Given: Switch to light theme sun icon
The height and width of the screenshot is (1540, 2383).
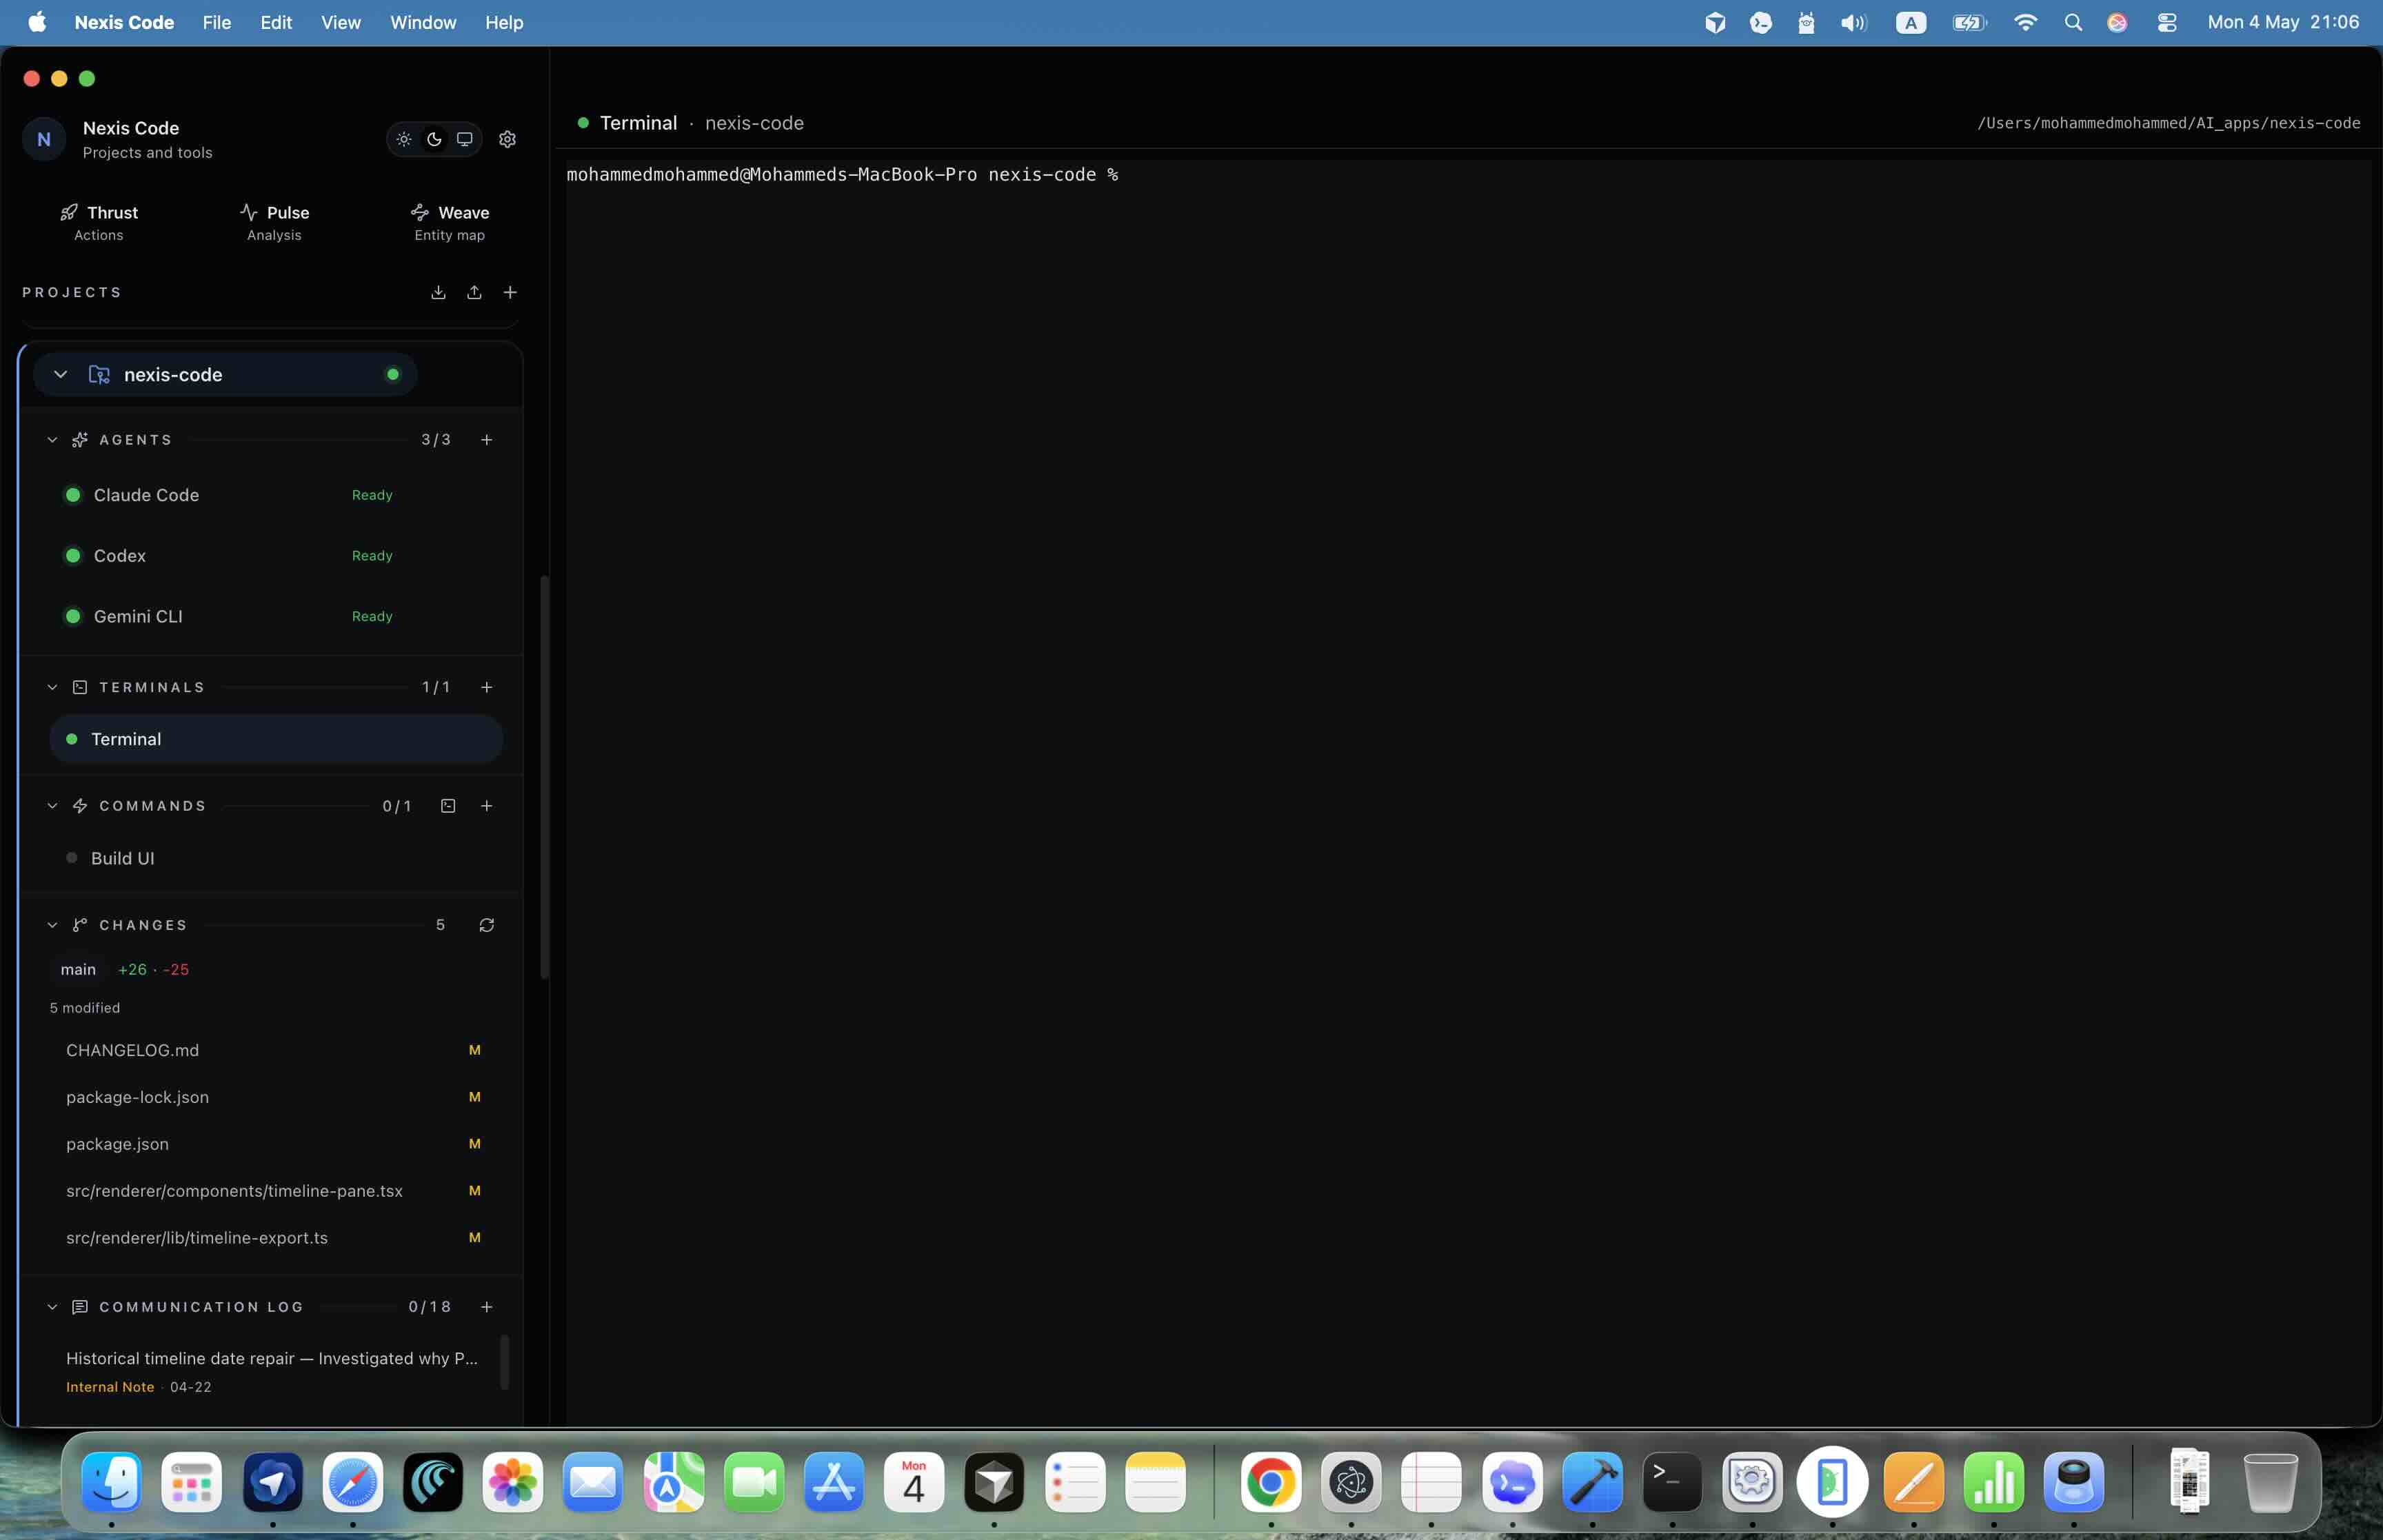Looking at the screenshot, I should (404, 139).
